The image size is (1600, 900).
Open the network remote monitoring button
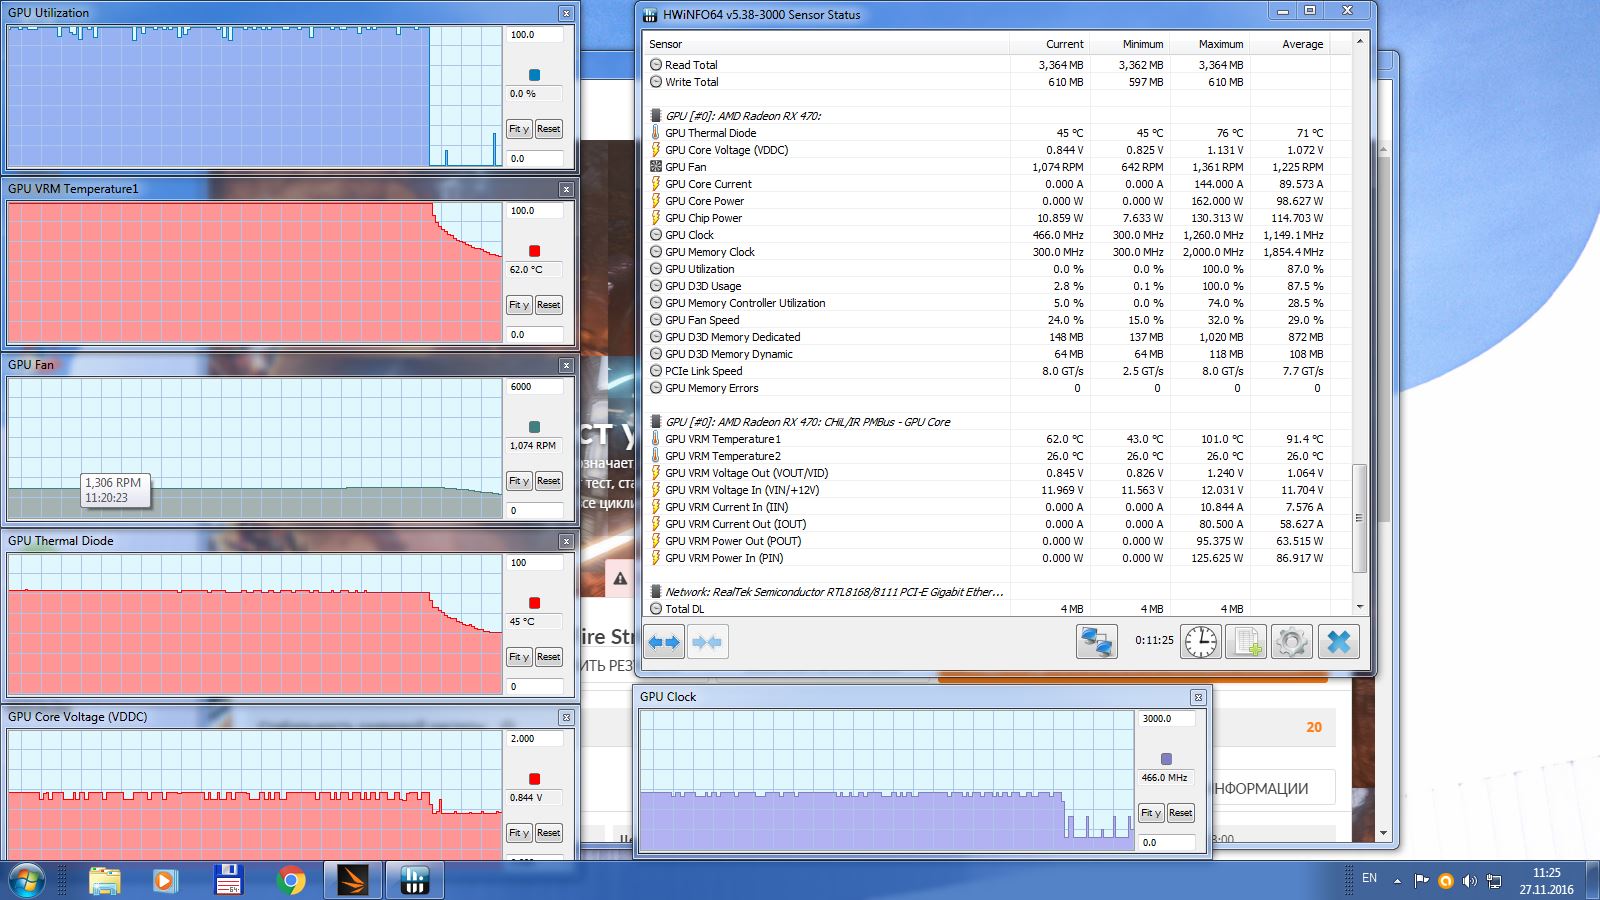point(1096,641)
